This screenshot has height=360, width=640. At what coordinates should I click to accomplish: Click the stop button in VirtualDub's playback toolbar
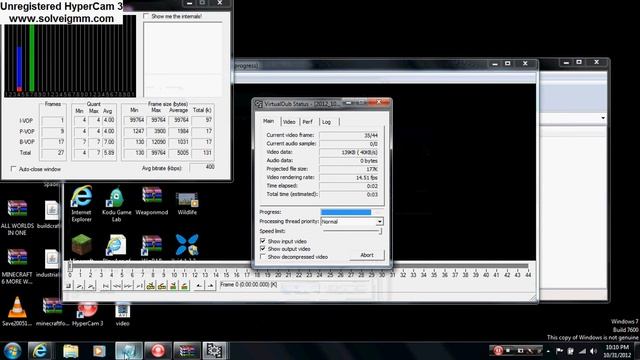click(x=69, y=286)
